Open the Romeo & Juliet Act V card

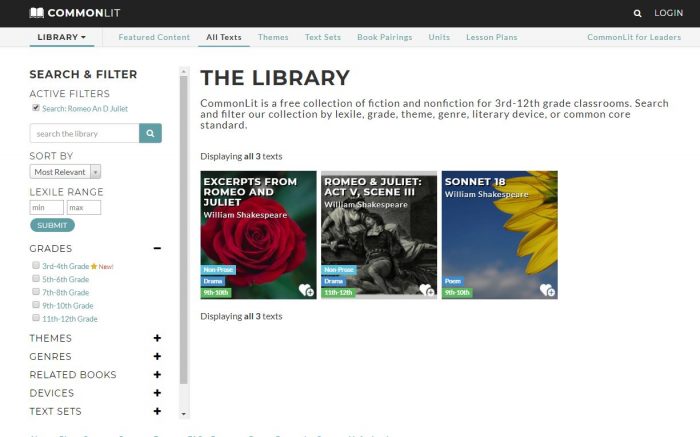(x=379, y=235)
